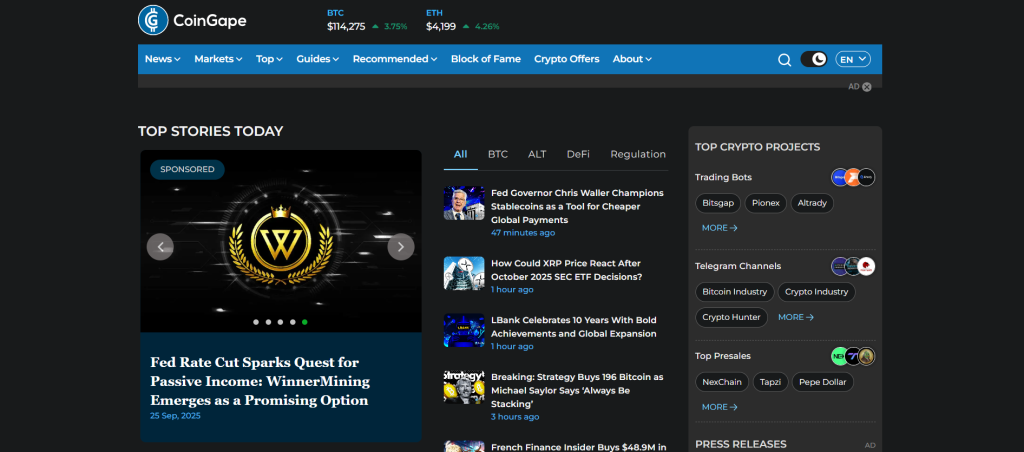Click Trading Bots logo icons

[853, 178]
